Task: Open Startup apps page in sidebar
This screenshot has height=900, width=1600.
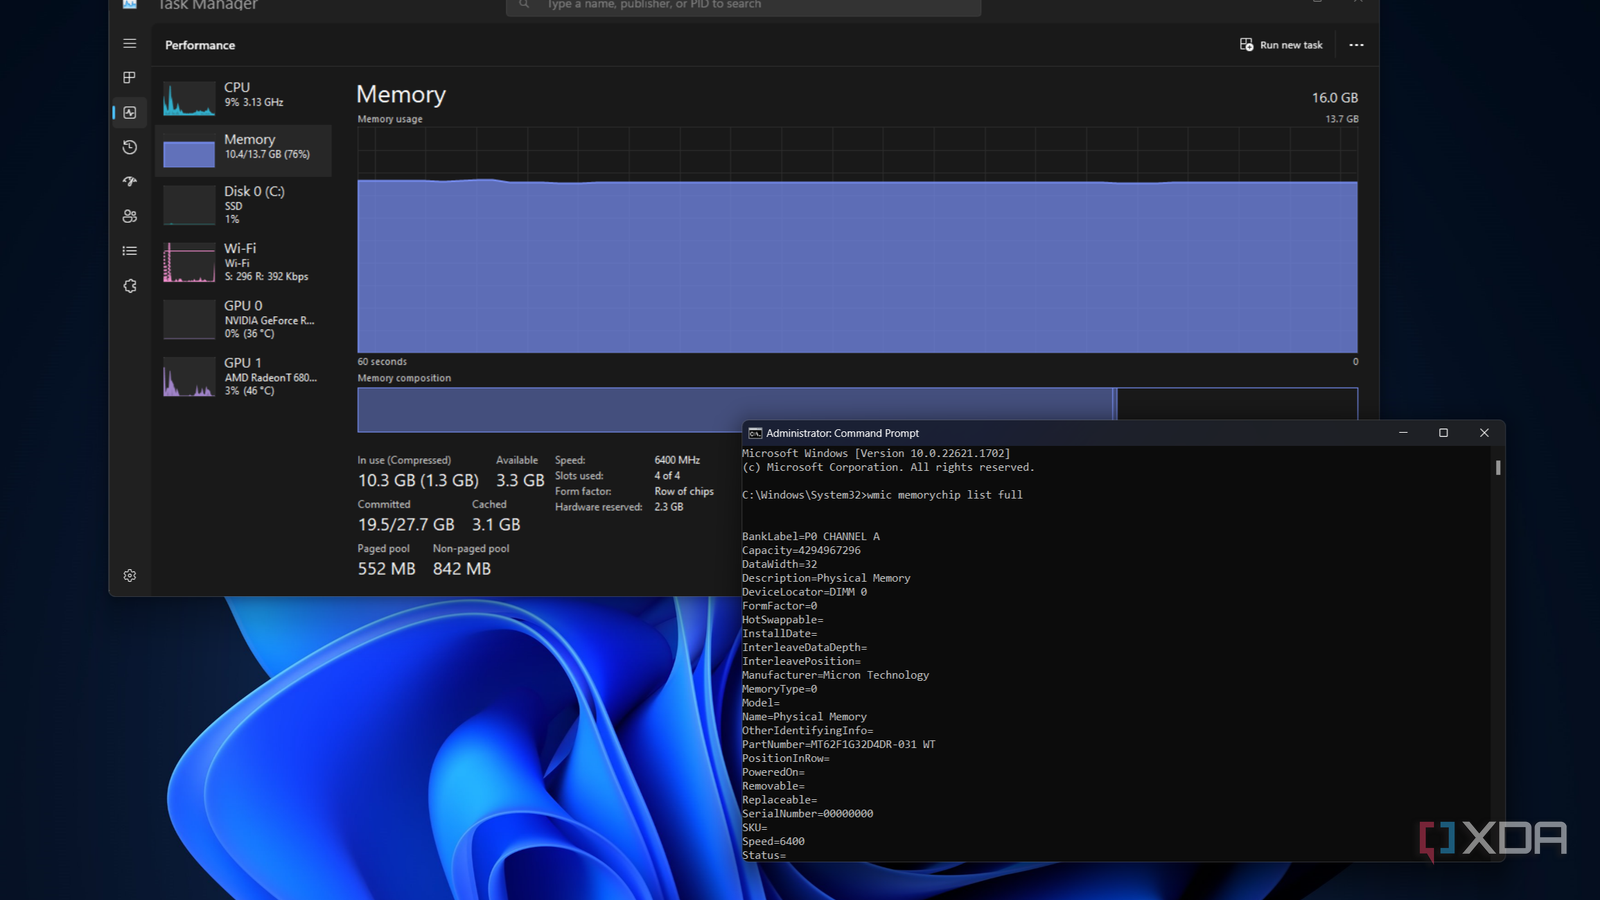Action: tap(130, 182)
